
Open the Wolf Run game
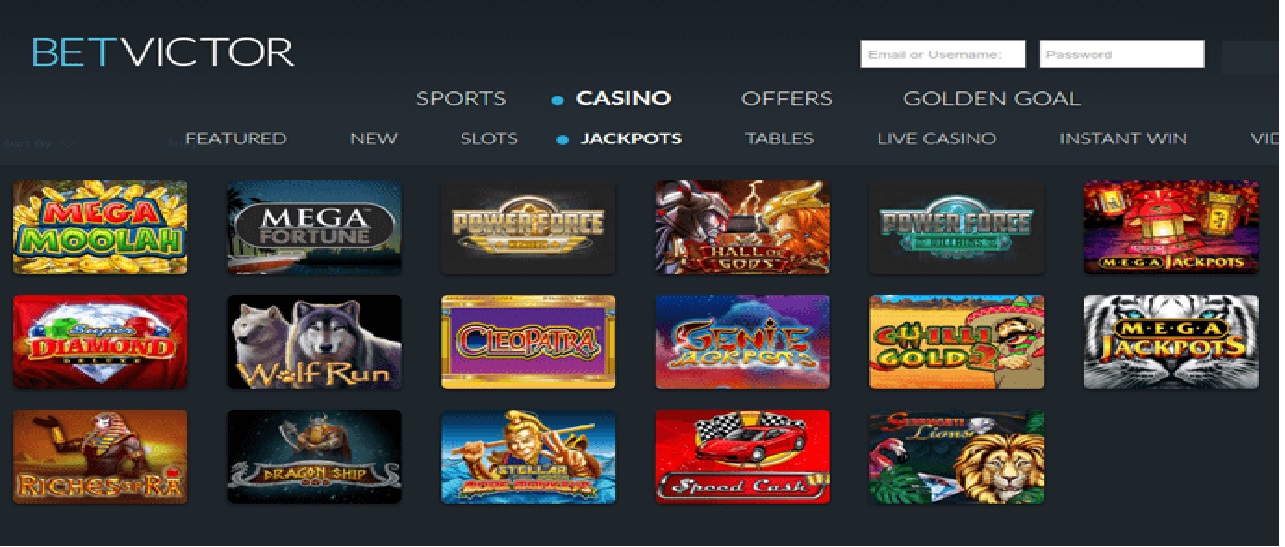[314, 342]
